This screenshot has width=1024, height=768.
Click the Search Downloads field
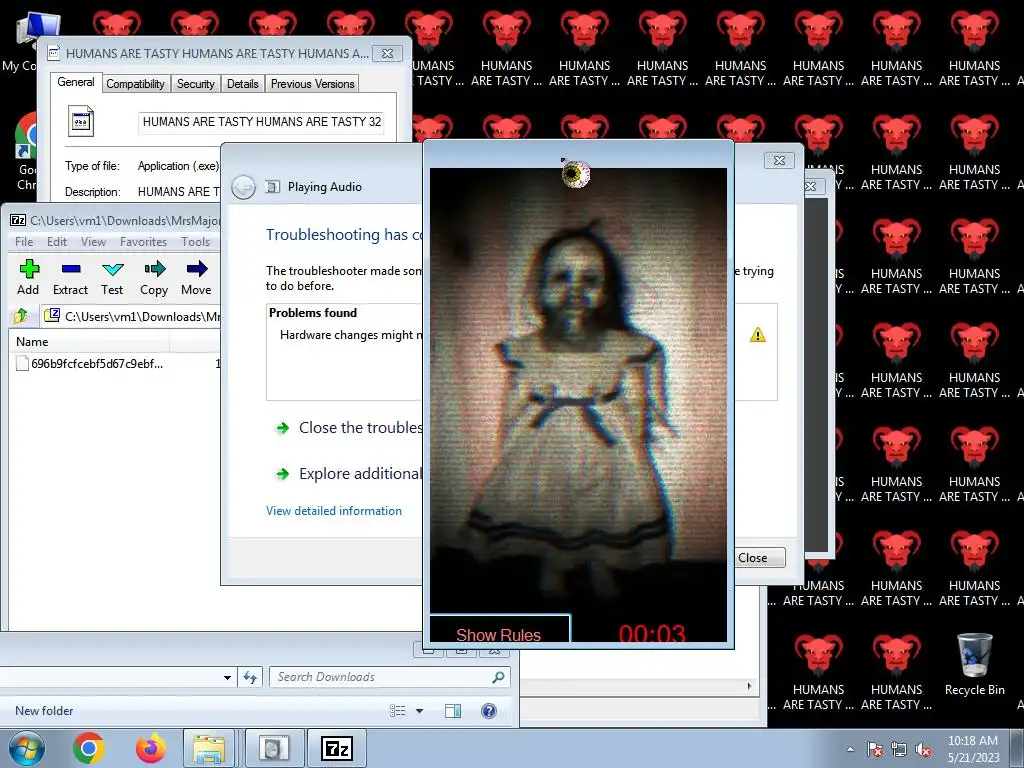click(x=389, y=677)
